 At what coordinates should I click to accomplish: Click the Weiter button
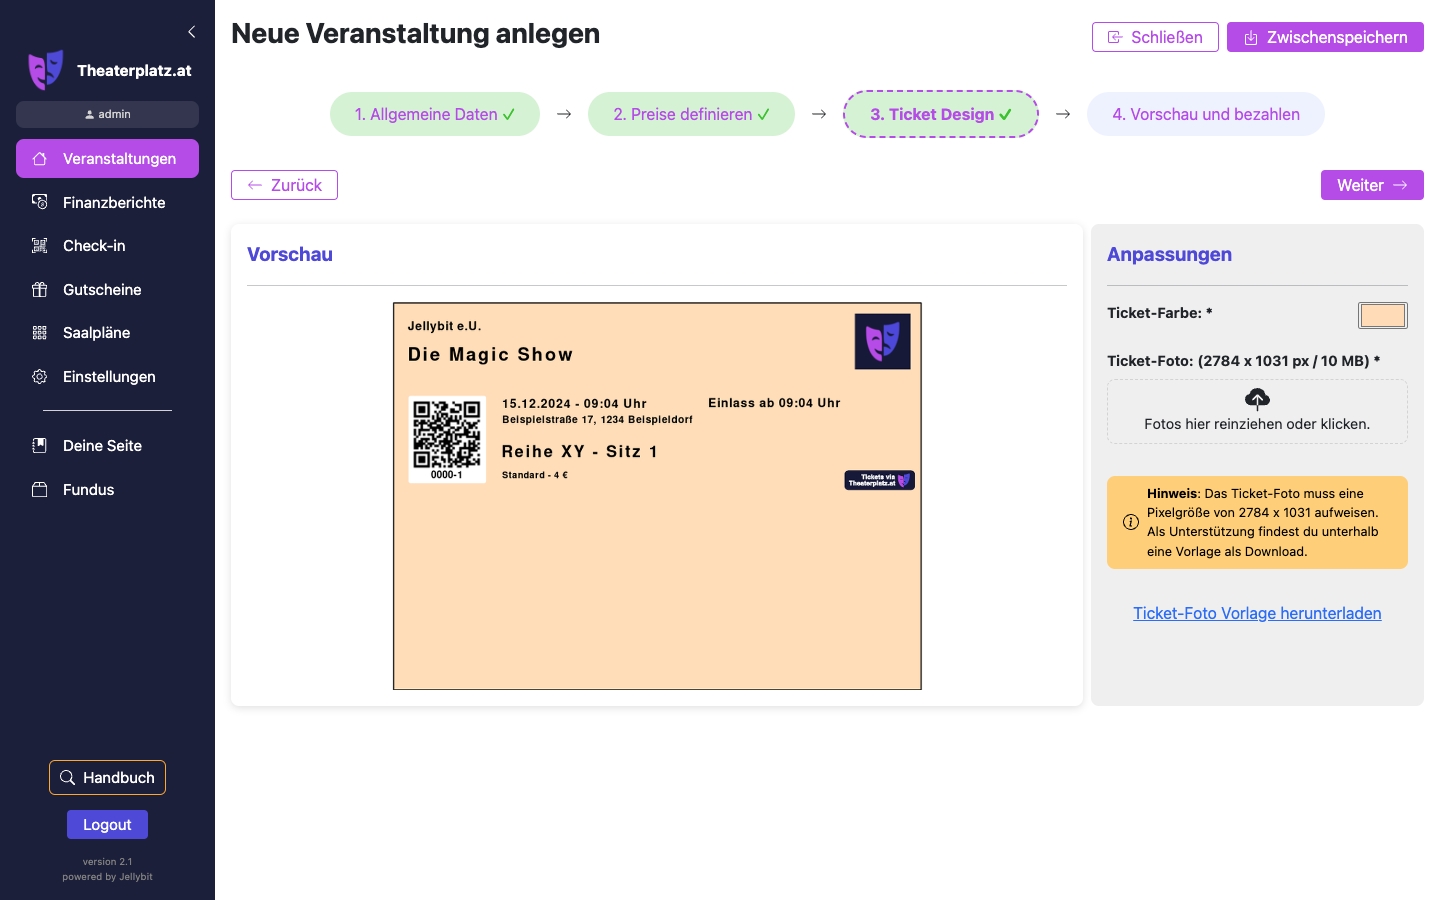(x=1372, y=185)
